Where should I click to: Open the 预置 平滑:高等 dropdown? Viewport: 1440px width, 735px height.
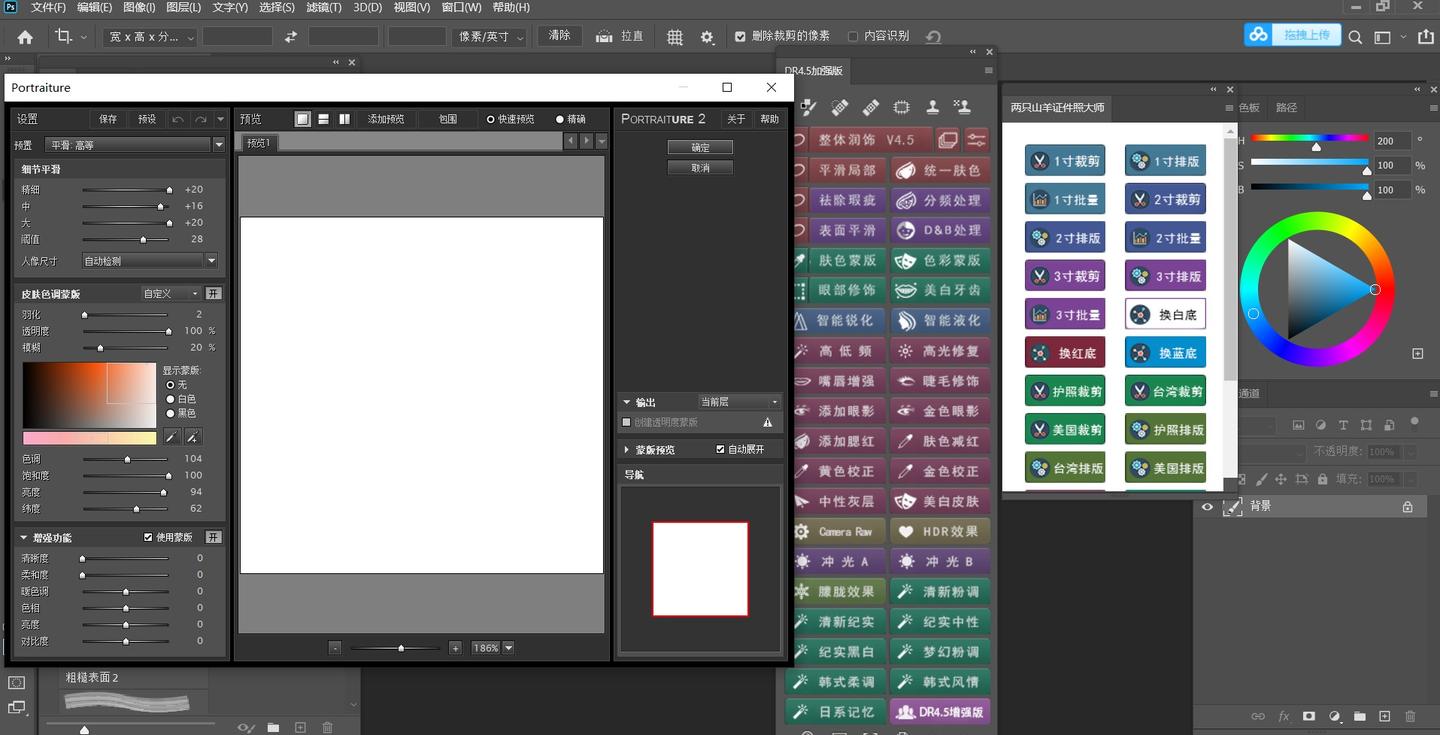(135, 145)
